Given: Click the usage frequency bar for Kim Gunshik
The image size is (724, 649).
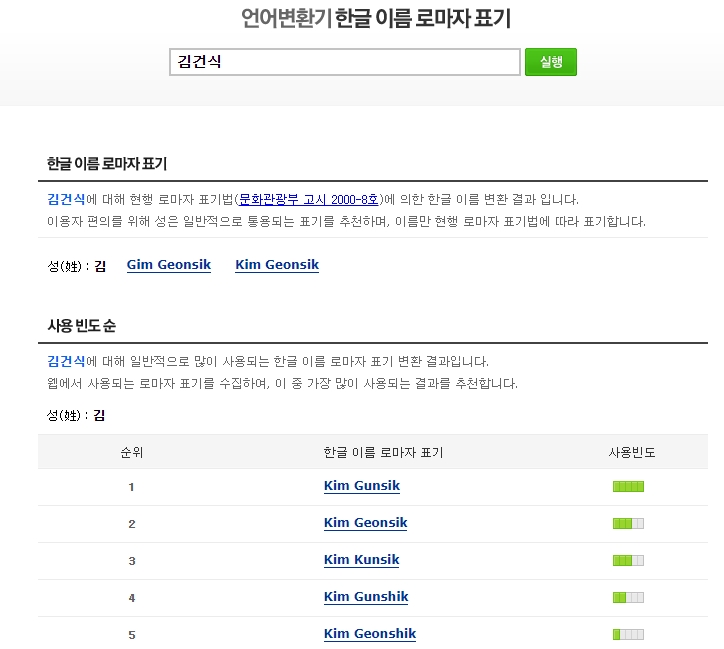Looking at the screenshot, I should pos(628,597).
